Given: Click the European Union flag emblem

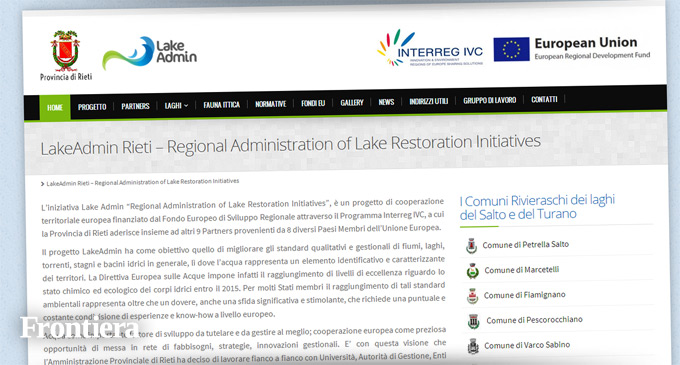Looking at the screenshot, I should tap(511, 49).
